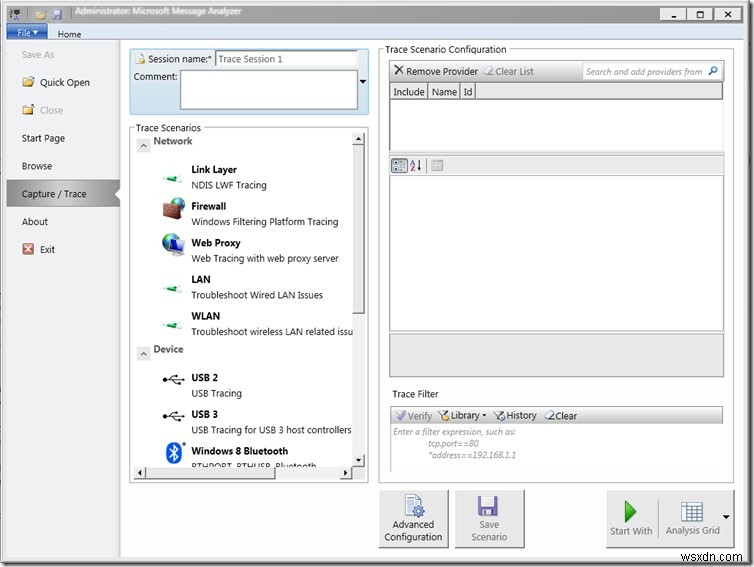Select Browse in the sidebar

37,166
